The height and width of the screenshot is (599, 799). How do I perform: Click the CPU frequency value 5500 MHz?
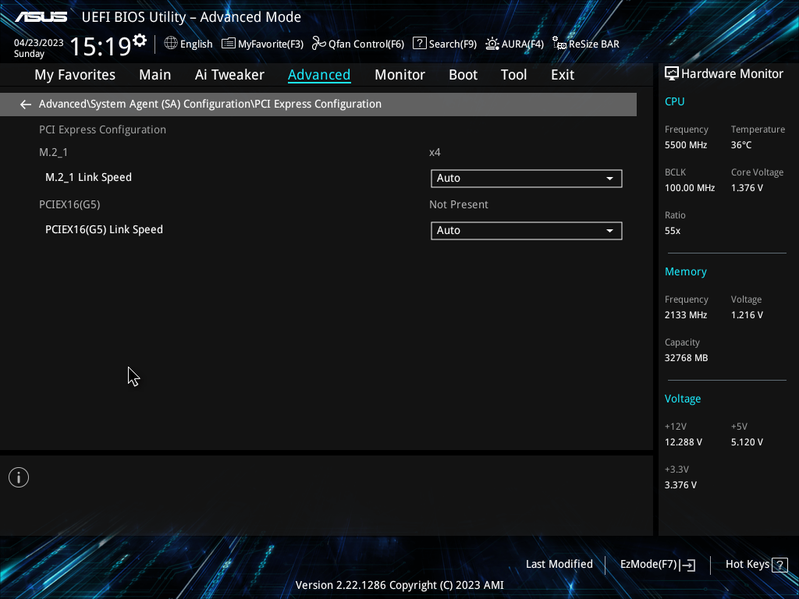(686, 145)
